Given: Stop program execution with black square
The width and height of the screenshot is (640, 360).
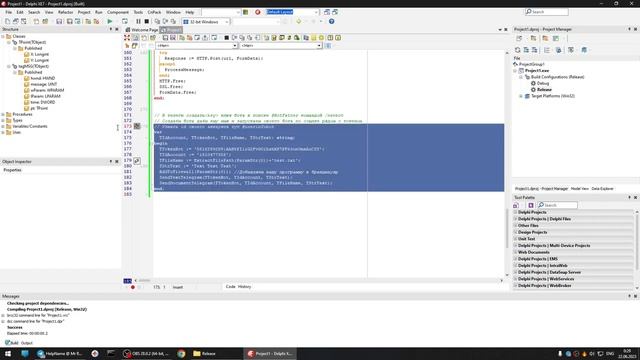Looking at the screenshot, I should (x=147, y=21).
